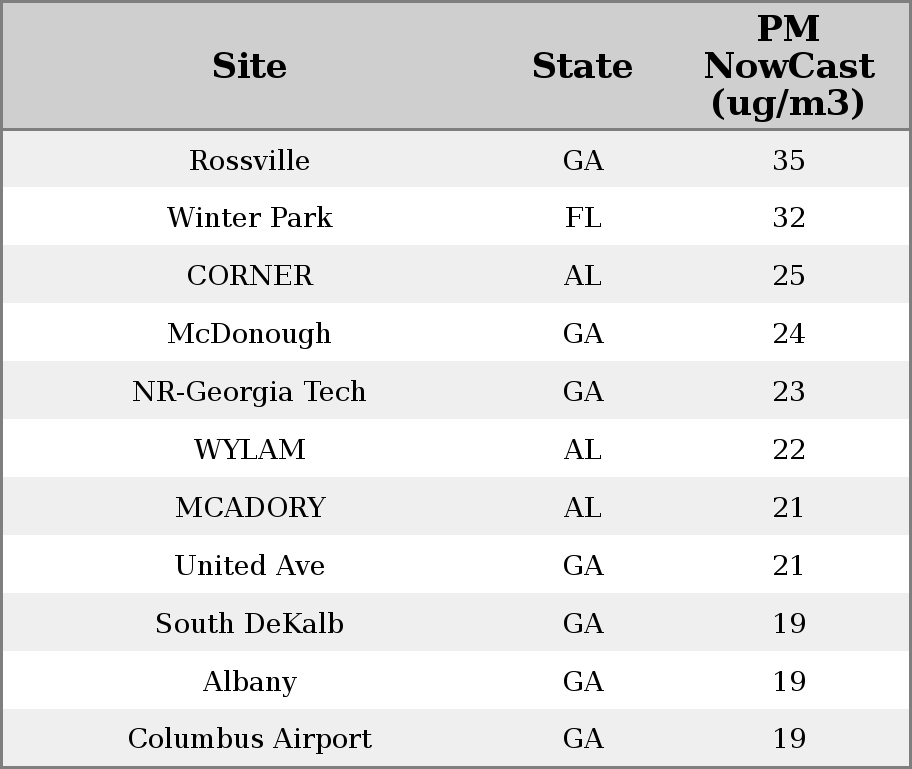Click Rossville's PM value of 35

788,161
